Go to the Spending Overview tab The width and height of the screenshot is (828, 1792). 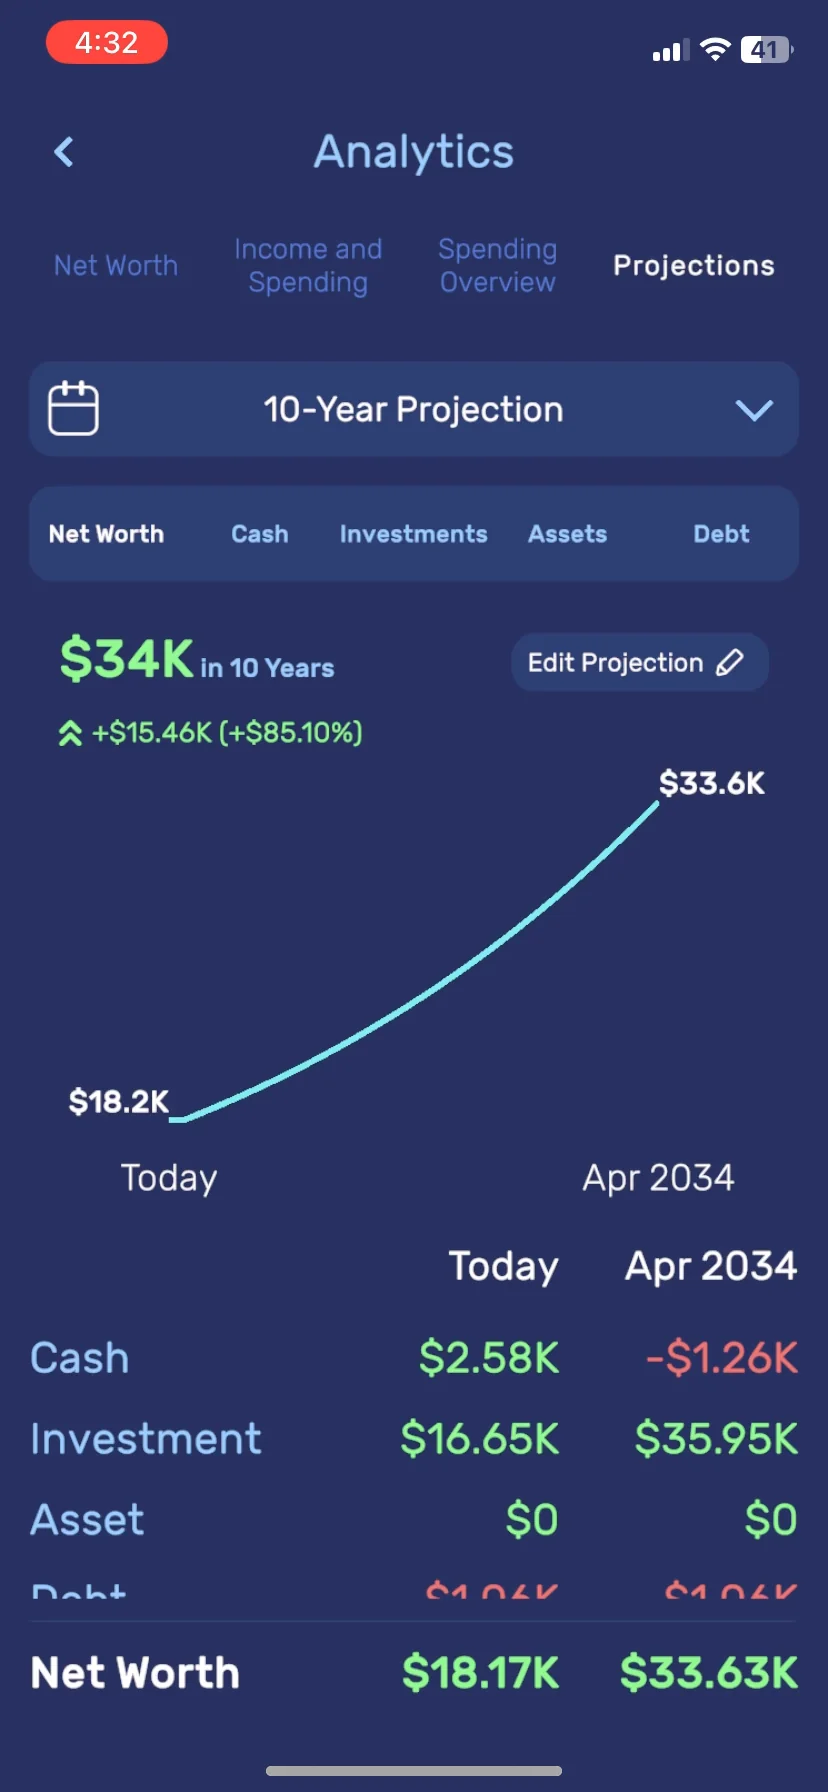click(x=497, y=266)
